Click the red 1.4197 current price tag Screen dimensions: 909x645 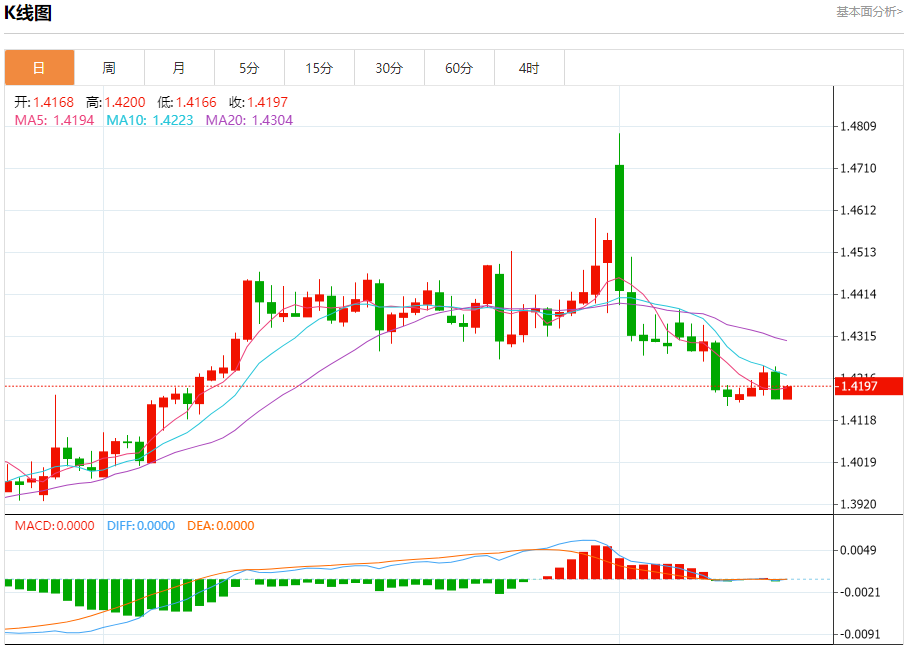click(x=869, y=386)
